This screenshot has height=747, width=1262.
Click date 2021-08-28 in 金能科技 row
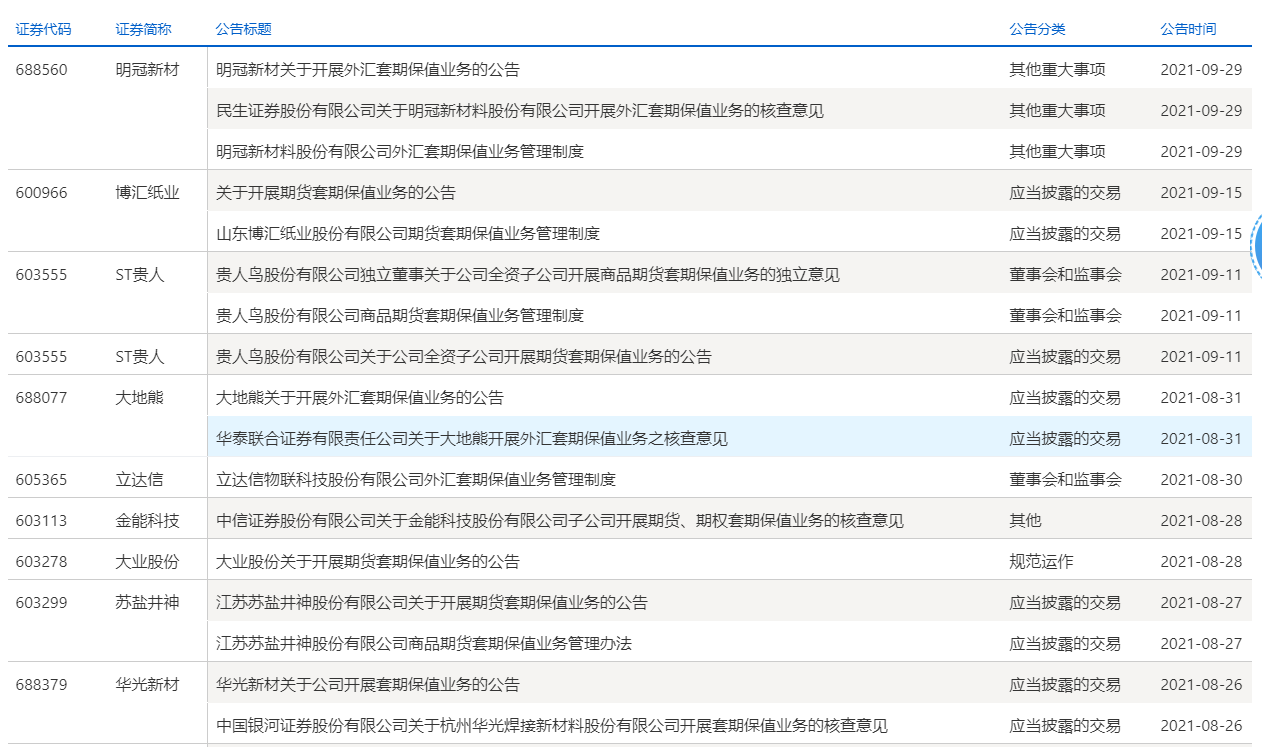(1201, 521)
